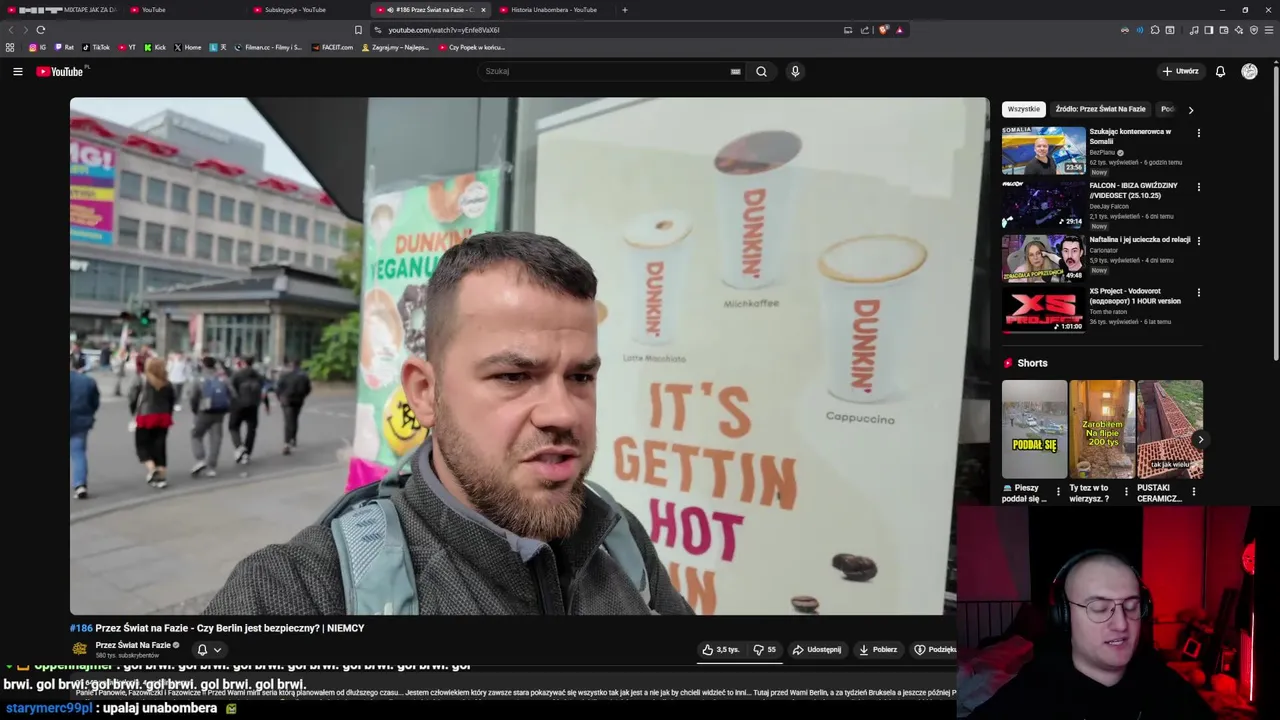
Task: Close the #186 Przez Świat na Fazie tab
Action: [x=483, y=10]
